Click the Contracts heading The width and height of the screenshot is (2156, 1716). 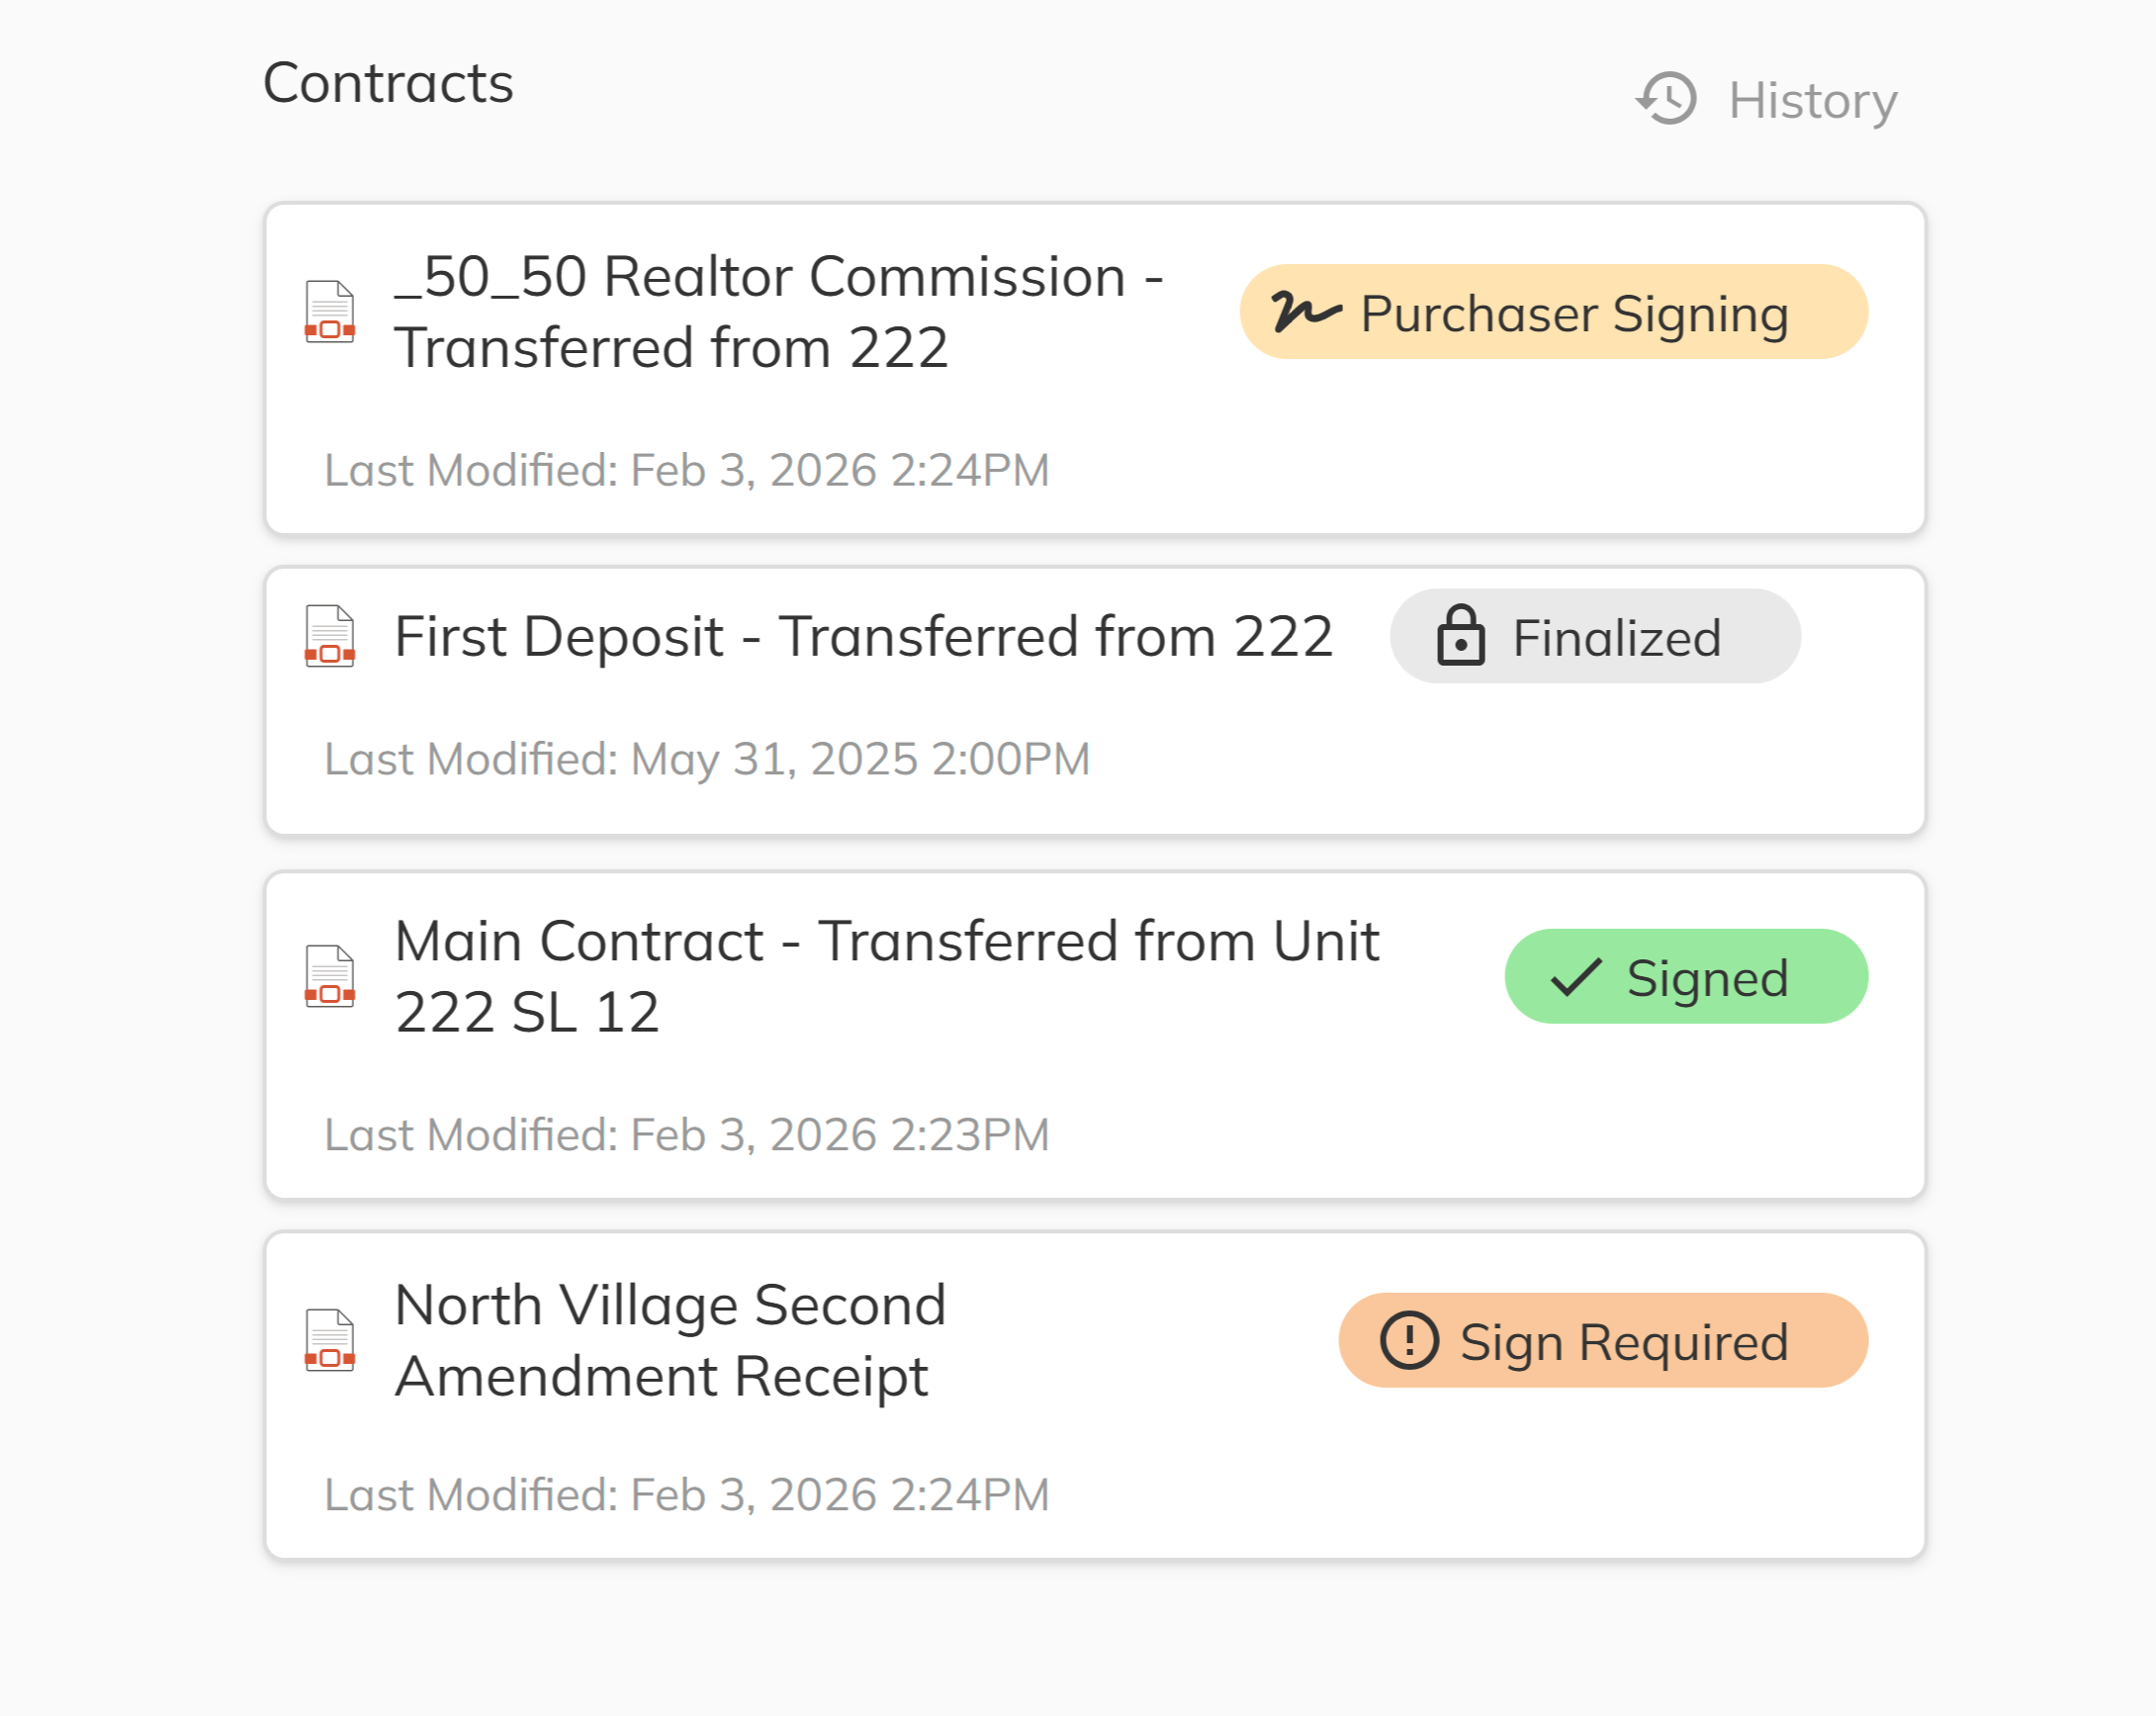tap(389, 83)
